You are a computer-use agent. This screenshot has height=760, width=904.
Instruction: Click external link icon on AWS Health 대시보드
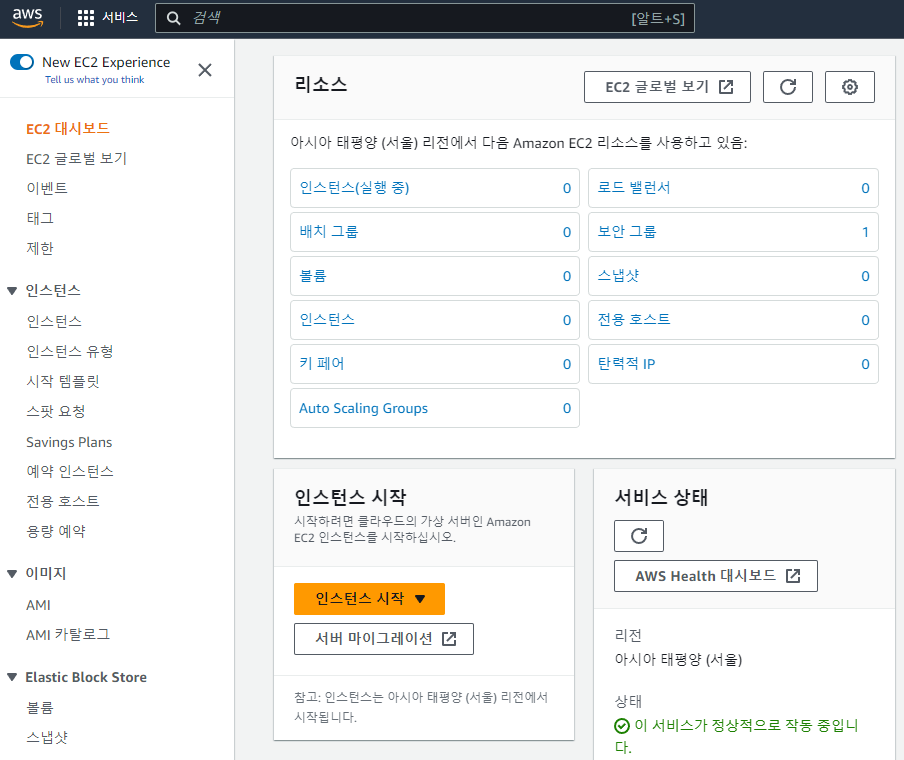[793, 576]
